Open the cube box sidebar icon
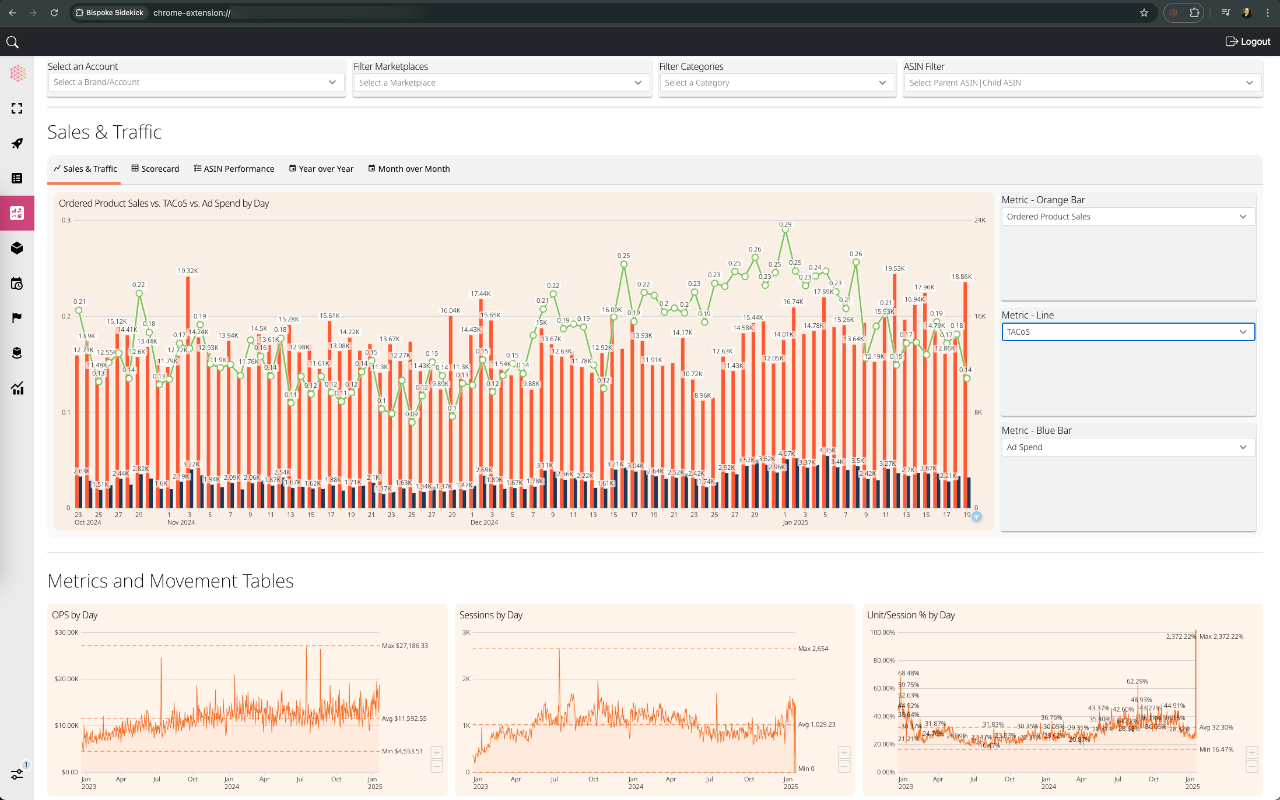The image size is (1280, 800). [17, 248]
